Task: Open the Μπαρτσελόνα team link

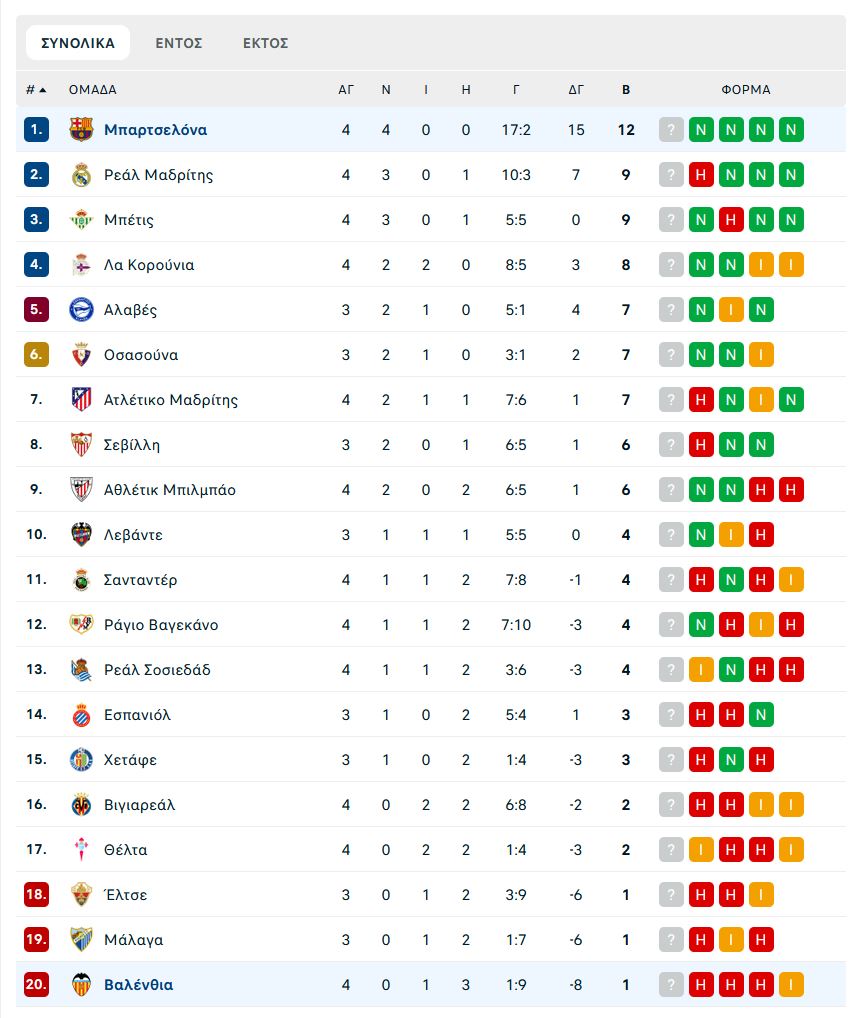Action: click(155, 129)
